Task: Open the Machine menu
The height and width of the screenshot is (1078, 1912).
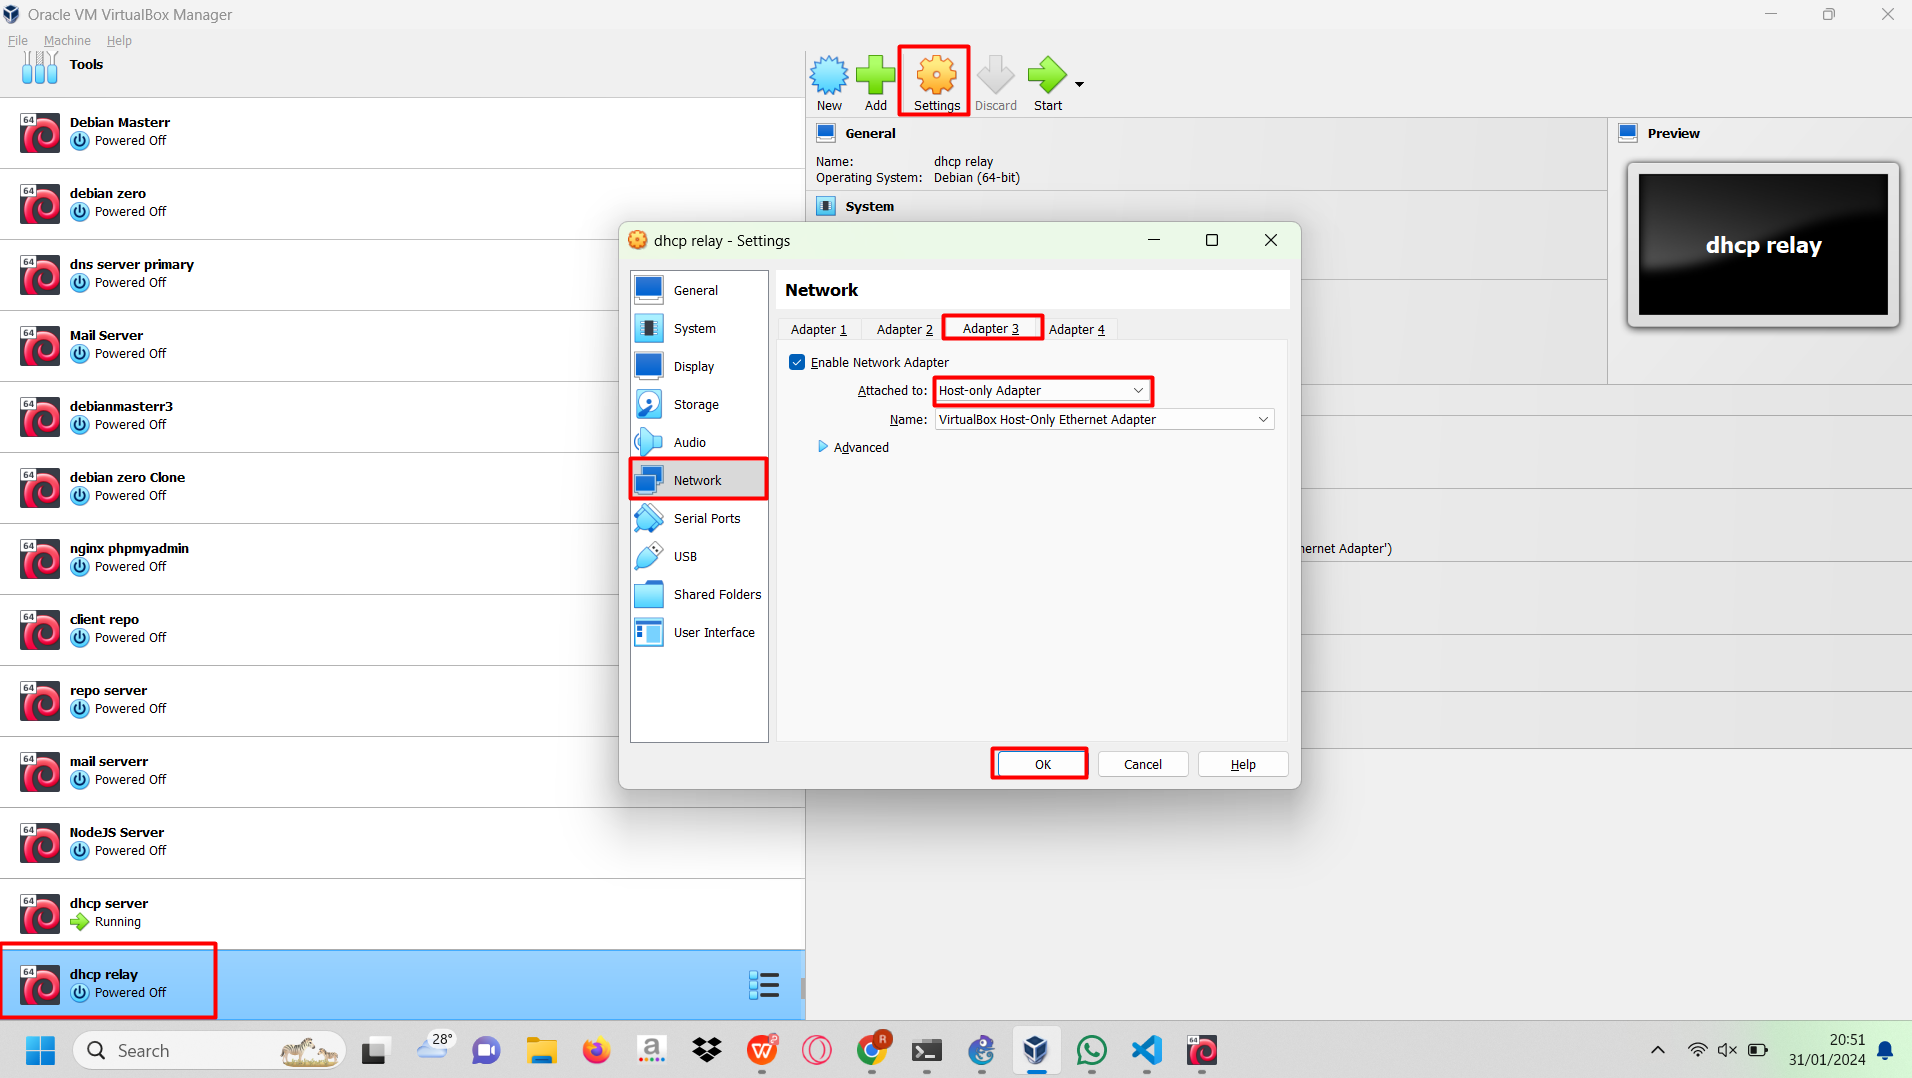Action: point(67,40)
